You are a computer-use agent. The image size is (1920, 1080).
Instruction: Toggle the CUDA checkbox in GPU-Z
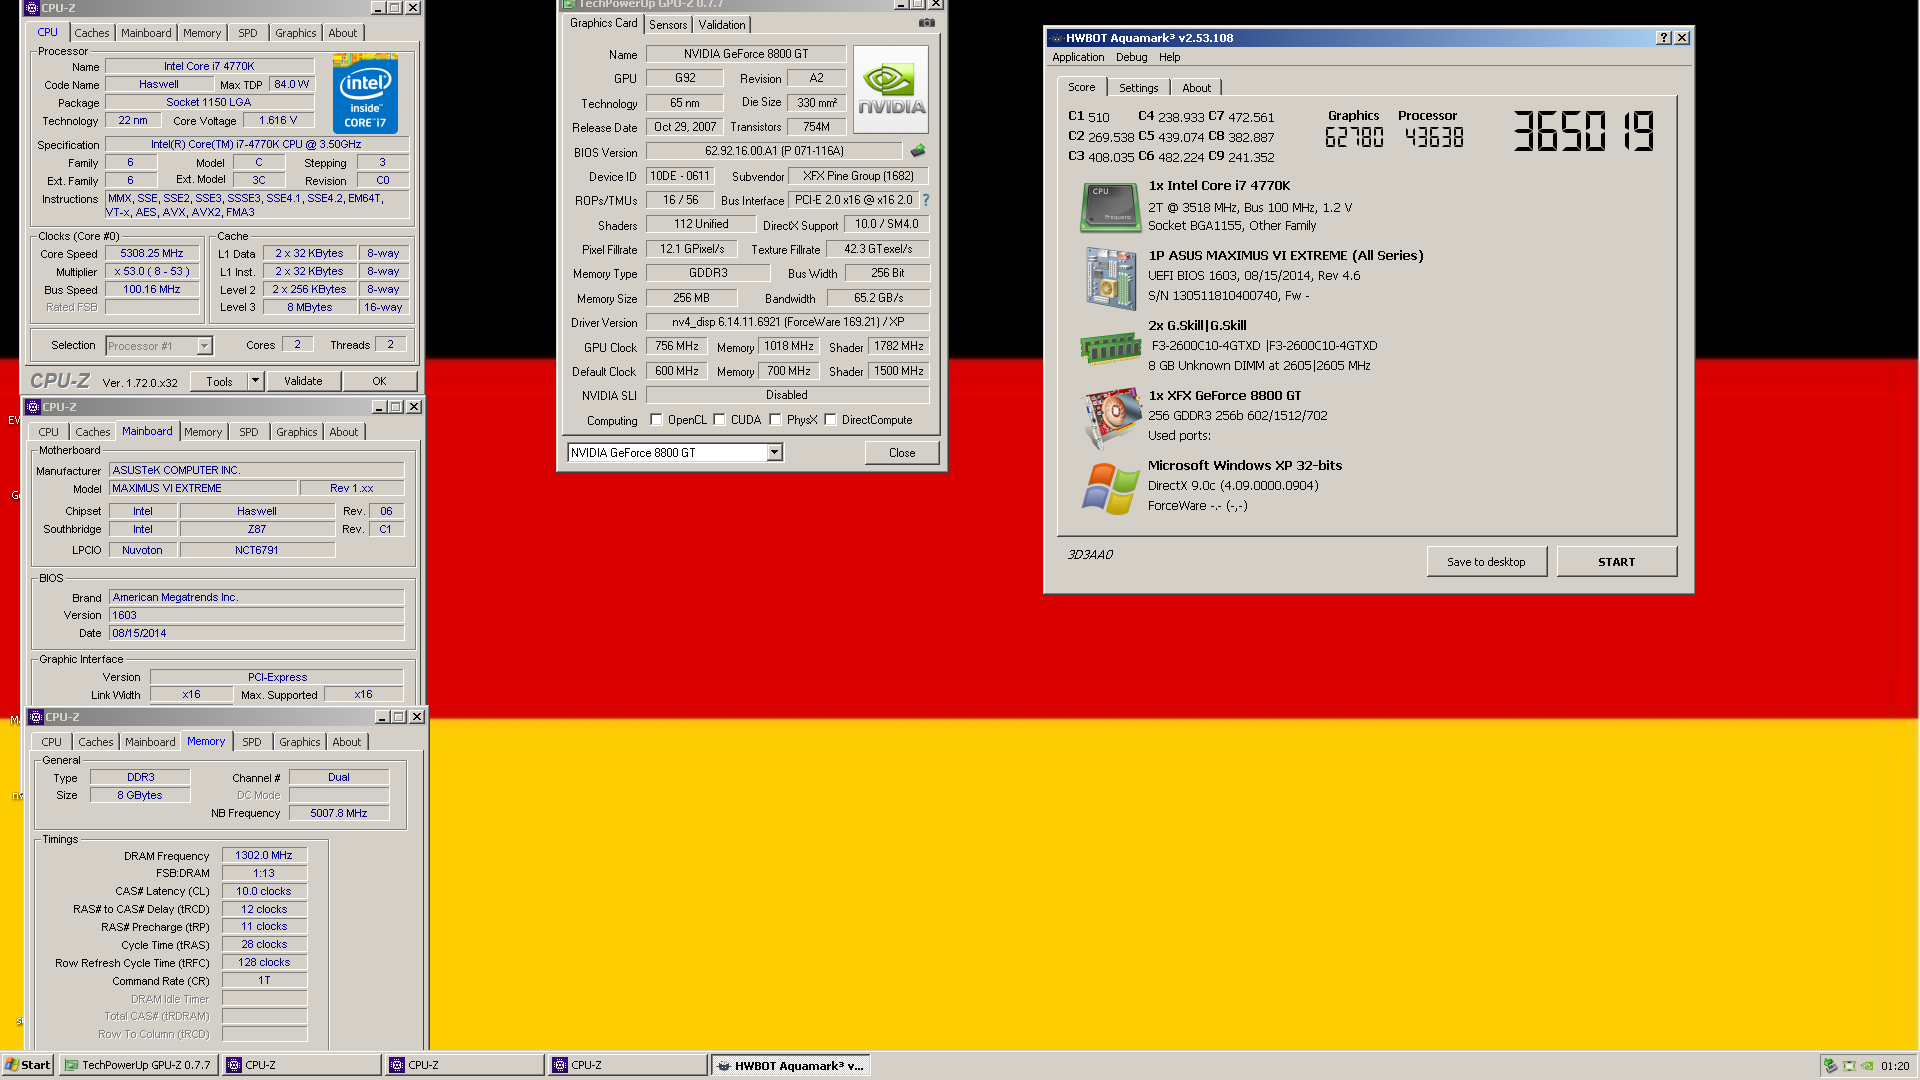[x=719, y=420]
